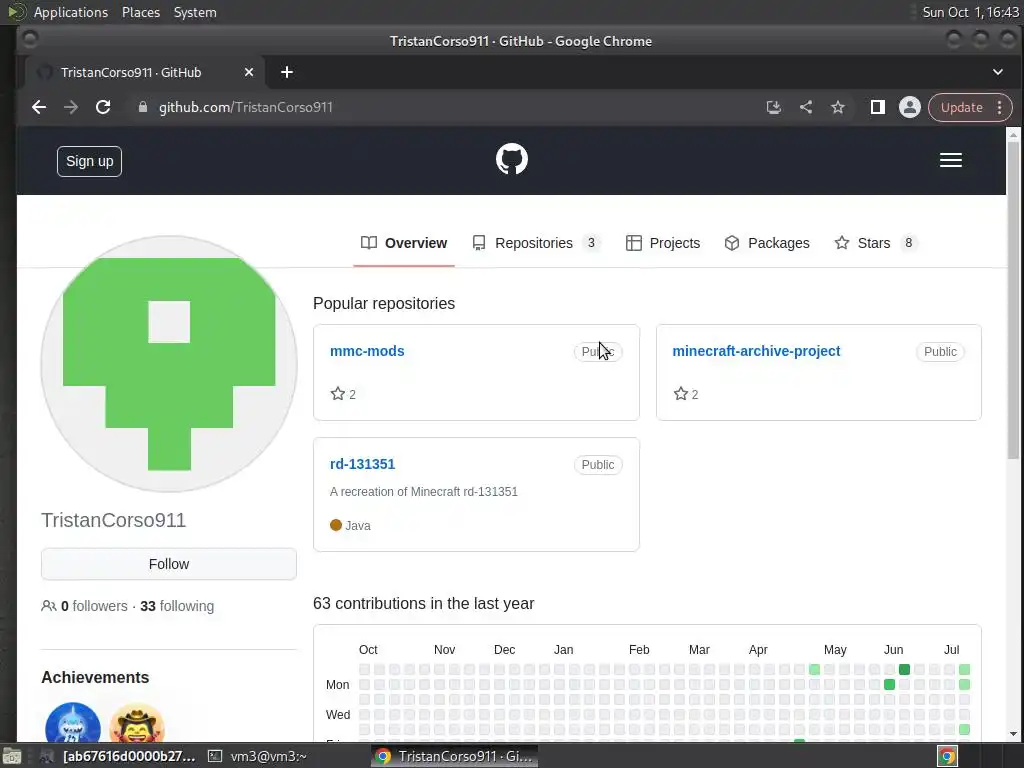Screen dimensions: 1024x768
Task: Click the star icon under mmc-mods
Action: (x=338, y=394)
